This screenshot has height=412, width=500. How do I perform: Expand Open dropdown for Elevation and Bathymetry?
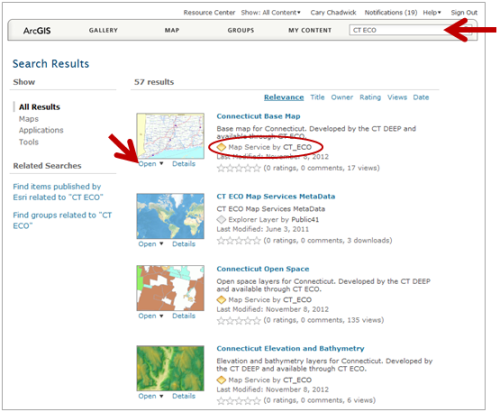tap(151, 396)
